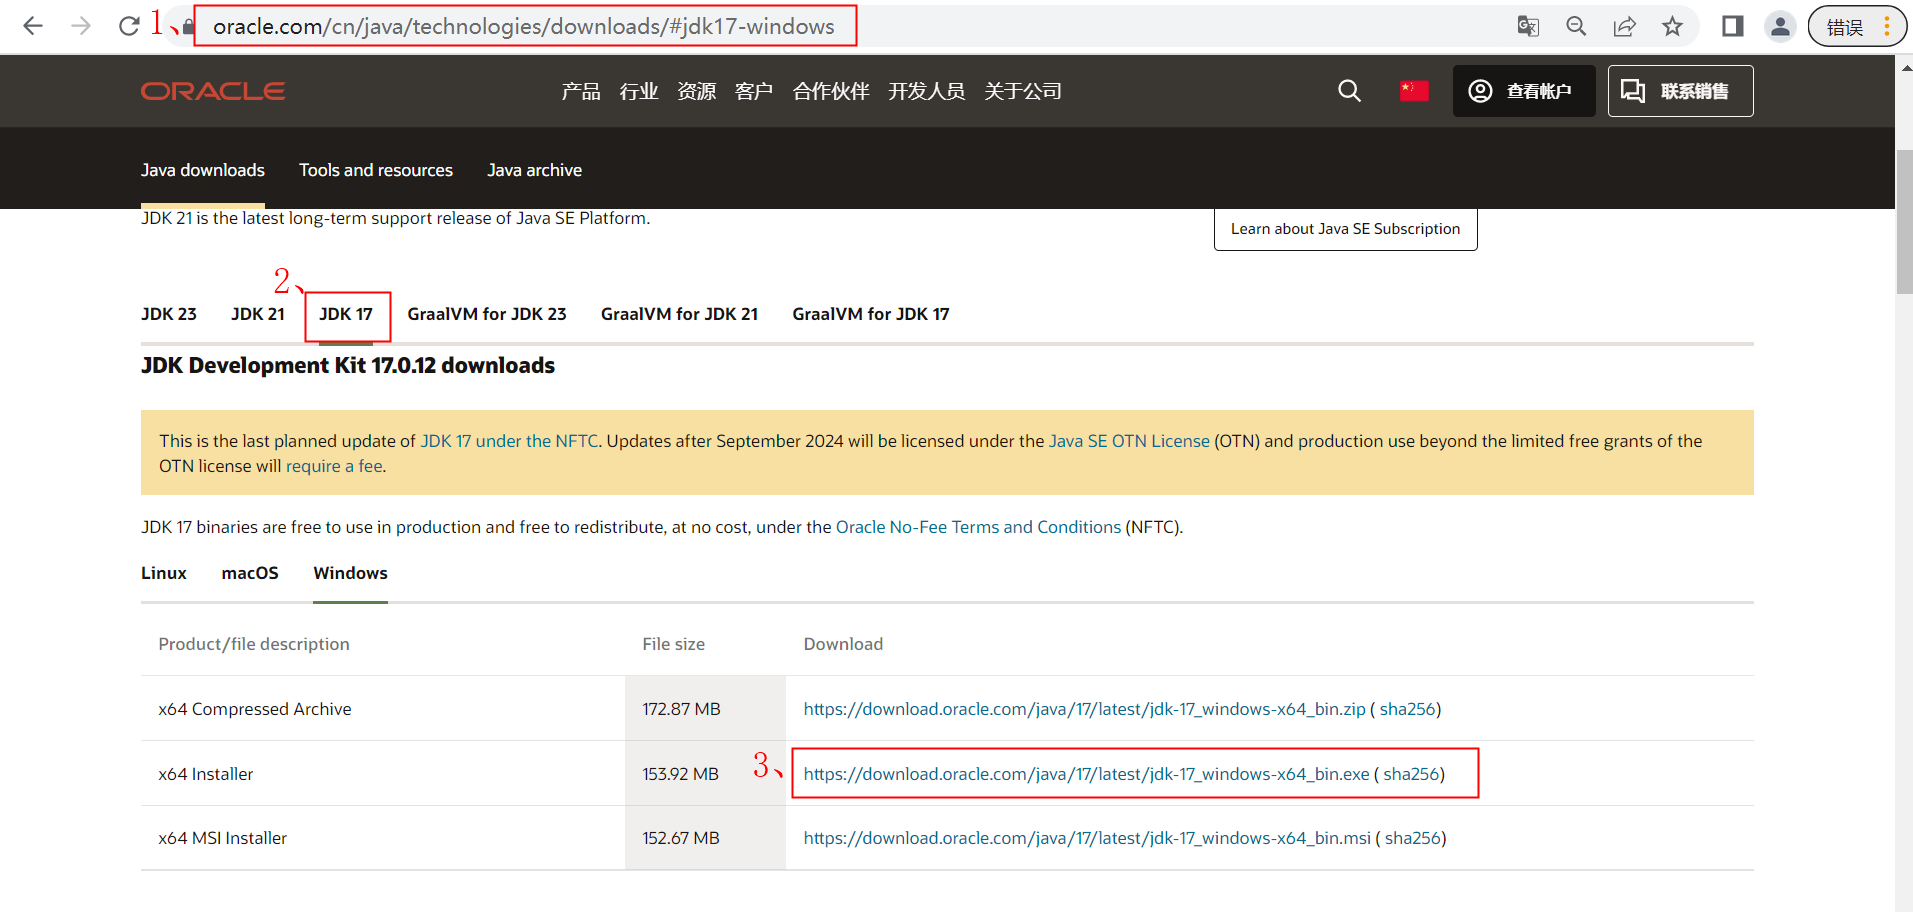
Task: Click the x64 Installer row label
Action: coord(205,774)
